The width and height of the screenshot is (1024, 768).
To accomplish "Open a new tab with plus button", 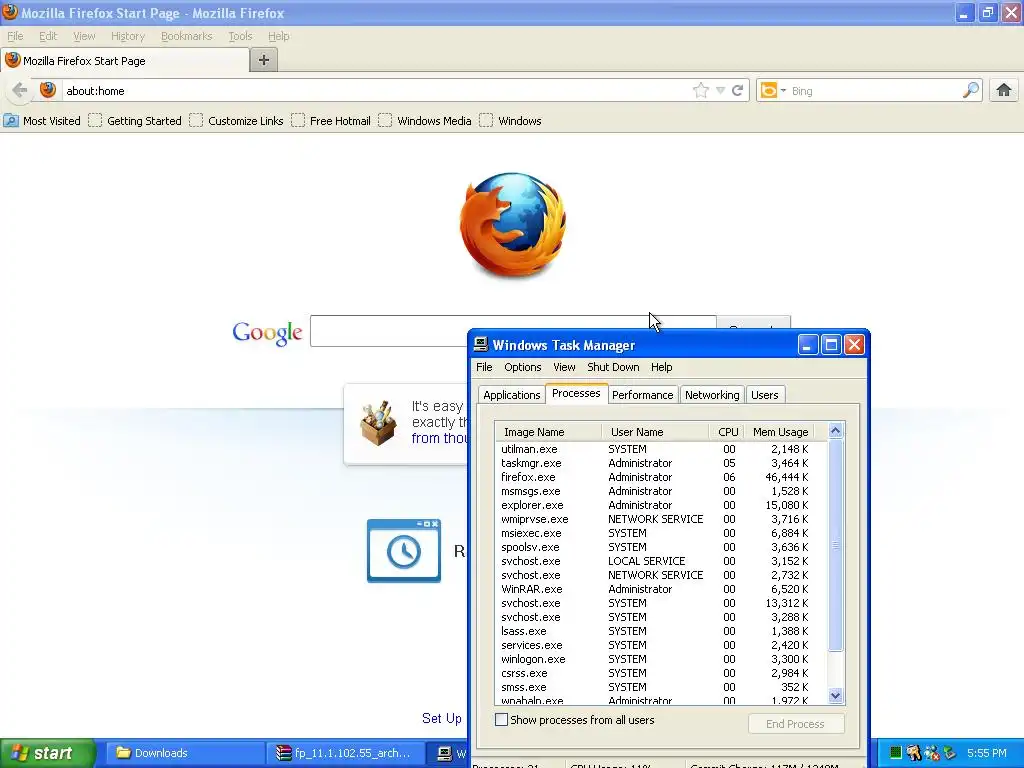I will pyautogui.click(x=264, y=60).
